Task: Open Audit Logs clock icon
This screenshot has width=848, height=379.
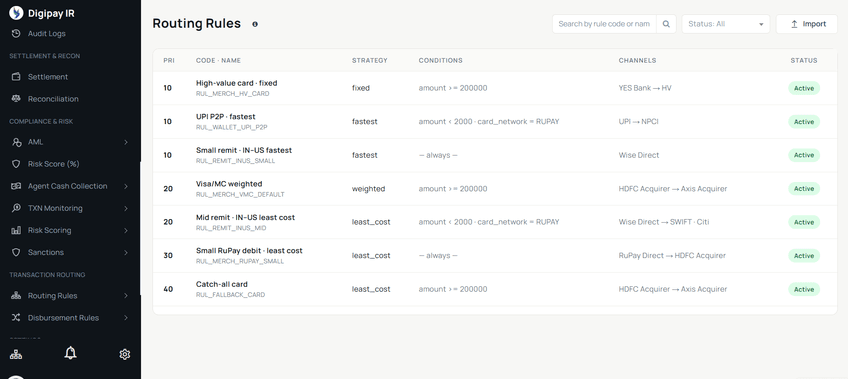Action: pyautogui.click(x=16, y=34)
